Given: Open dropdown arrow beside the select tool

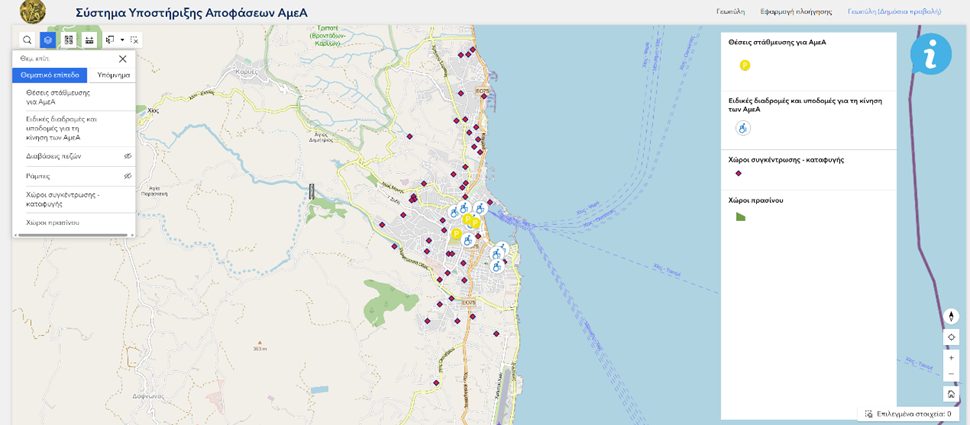Looking at the screenshot, I should 122,40.
